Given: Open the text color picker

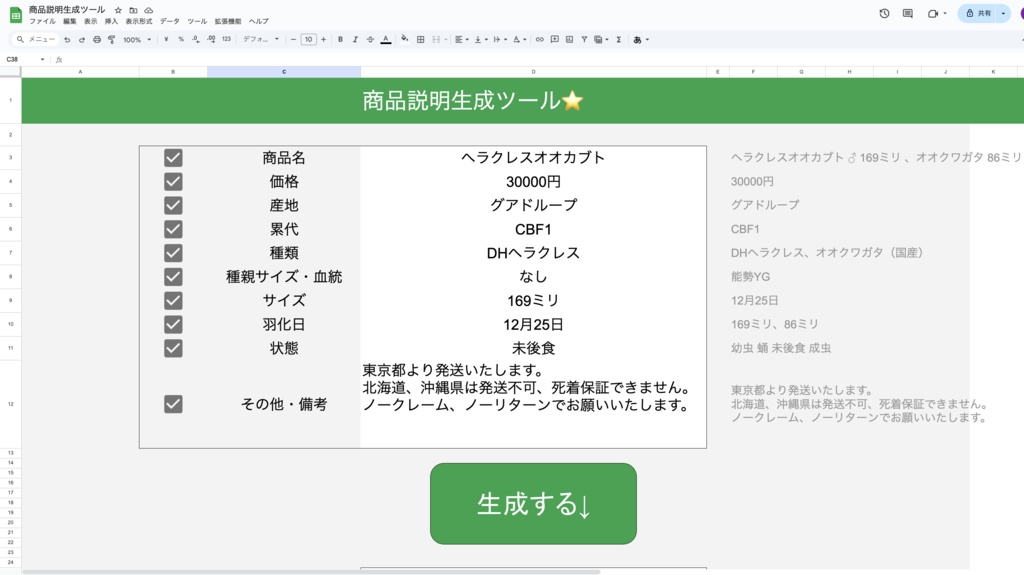Looking at the screenshot, I should [386, 39].
